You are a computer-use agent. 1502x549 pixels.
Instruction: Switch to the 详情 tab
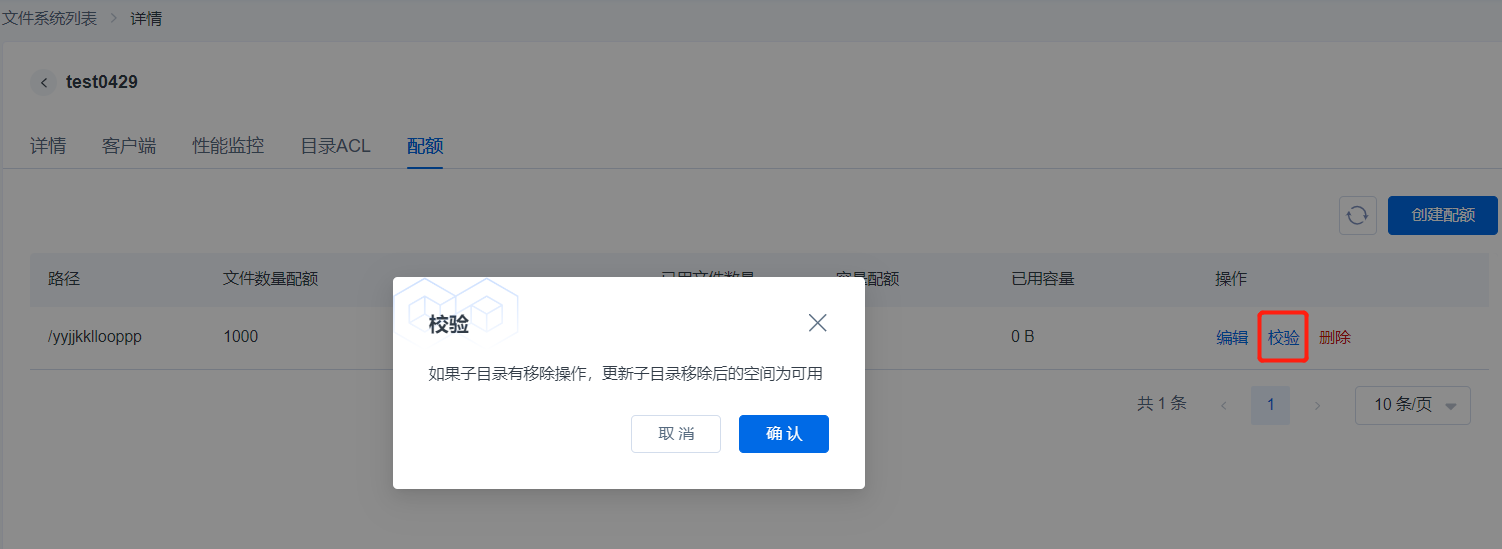pos(48,146)
